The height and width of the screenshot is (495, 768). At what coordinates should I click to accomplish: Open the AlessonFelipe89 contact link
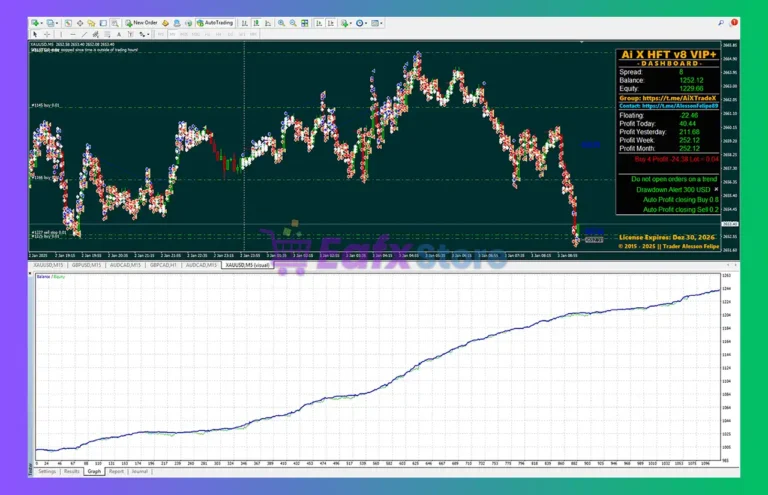click(x=669, y=106)
